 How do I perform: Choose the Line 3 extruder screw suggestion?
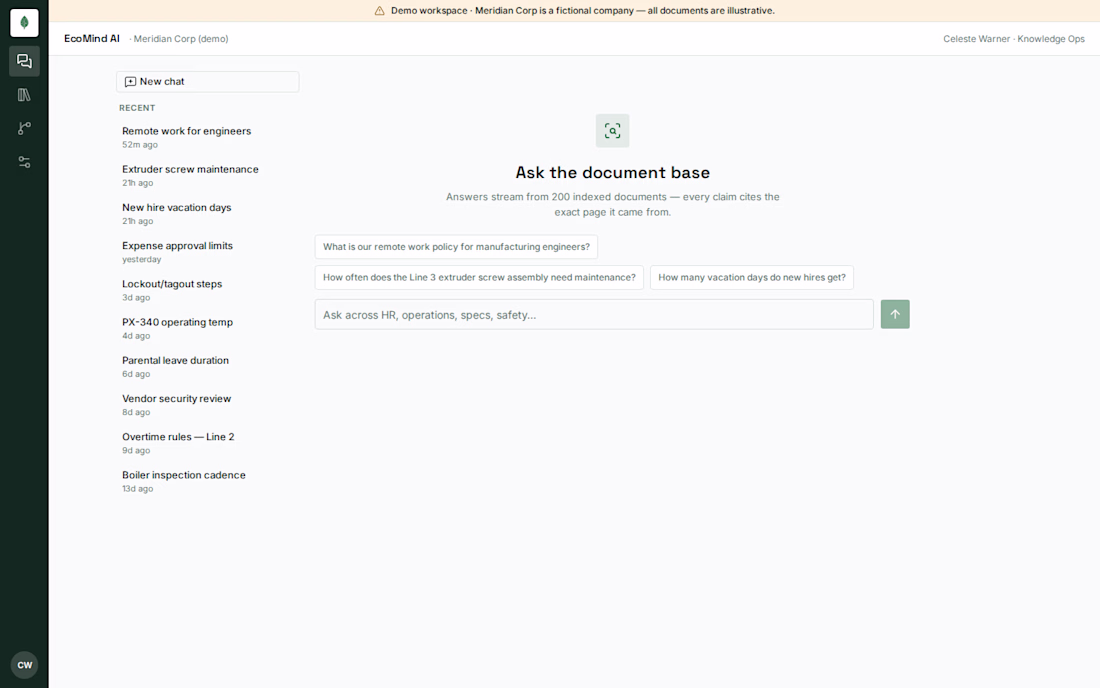[x=479, y=278]
